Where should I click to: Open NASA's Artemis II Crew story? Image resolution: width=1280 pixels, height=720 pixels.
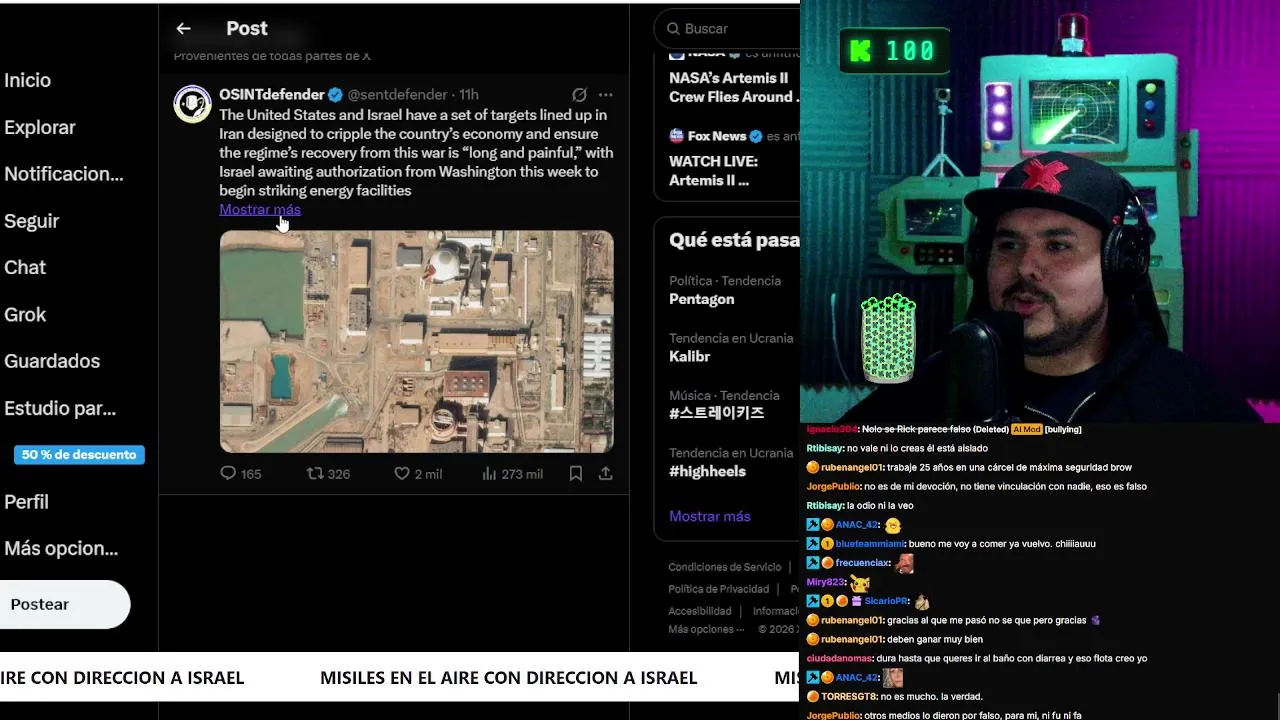point(734,87)
